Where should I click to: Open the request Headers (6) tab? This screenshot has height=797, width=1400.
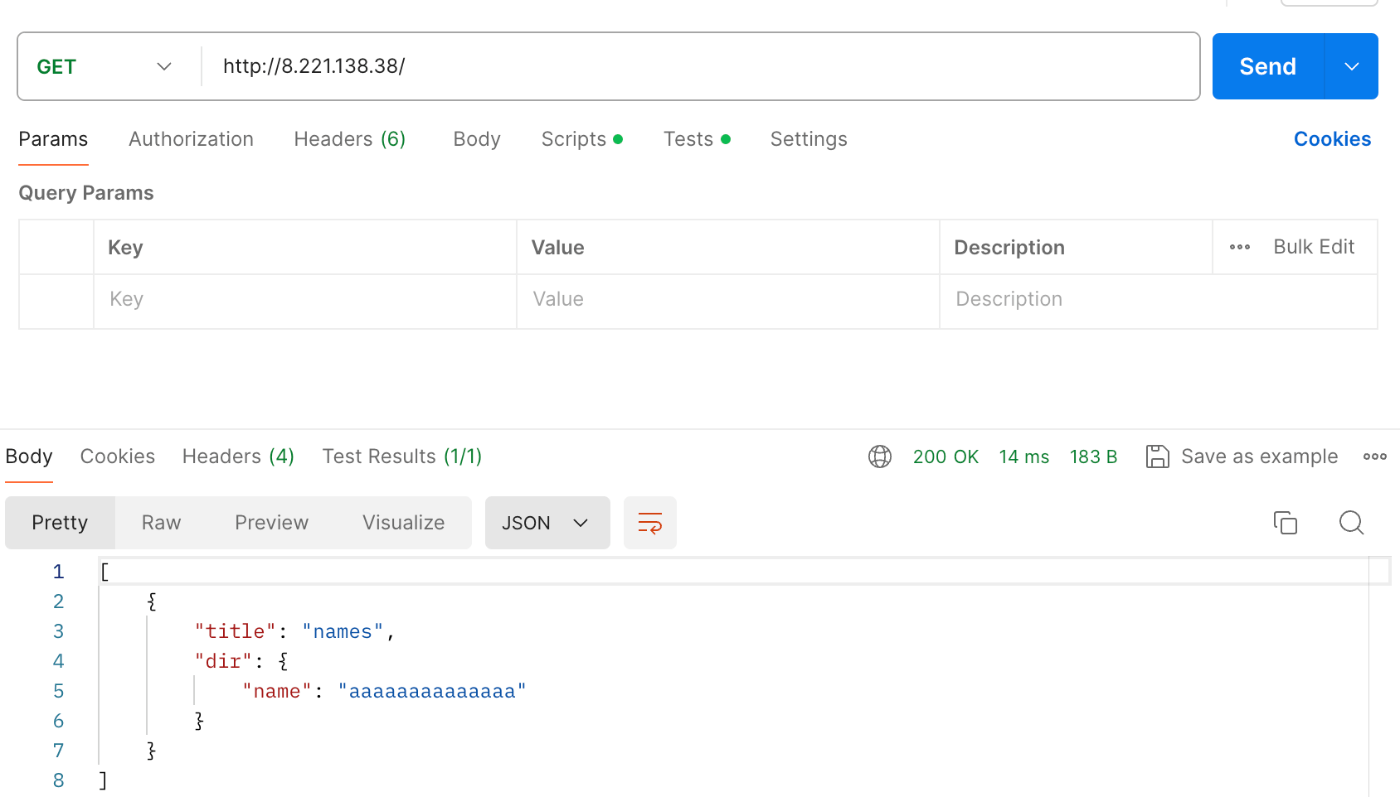coord(350,139)
